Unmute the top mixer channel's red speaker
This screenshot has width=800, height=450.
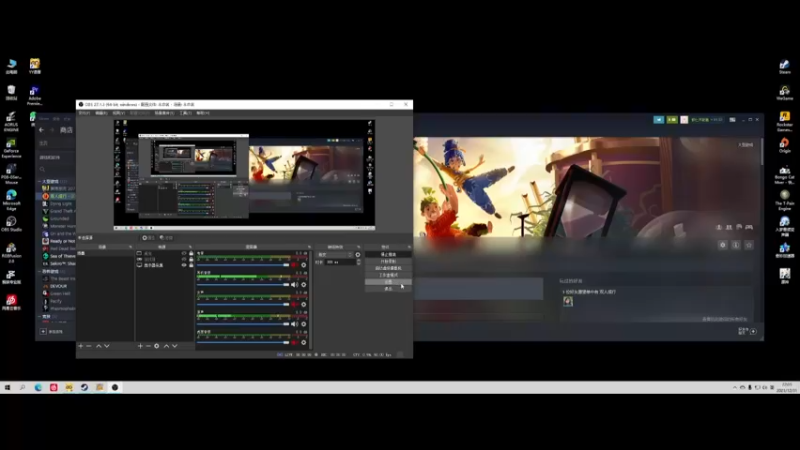(294, 265)
